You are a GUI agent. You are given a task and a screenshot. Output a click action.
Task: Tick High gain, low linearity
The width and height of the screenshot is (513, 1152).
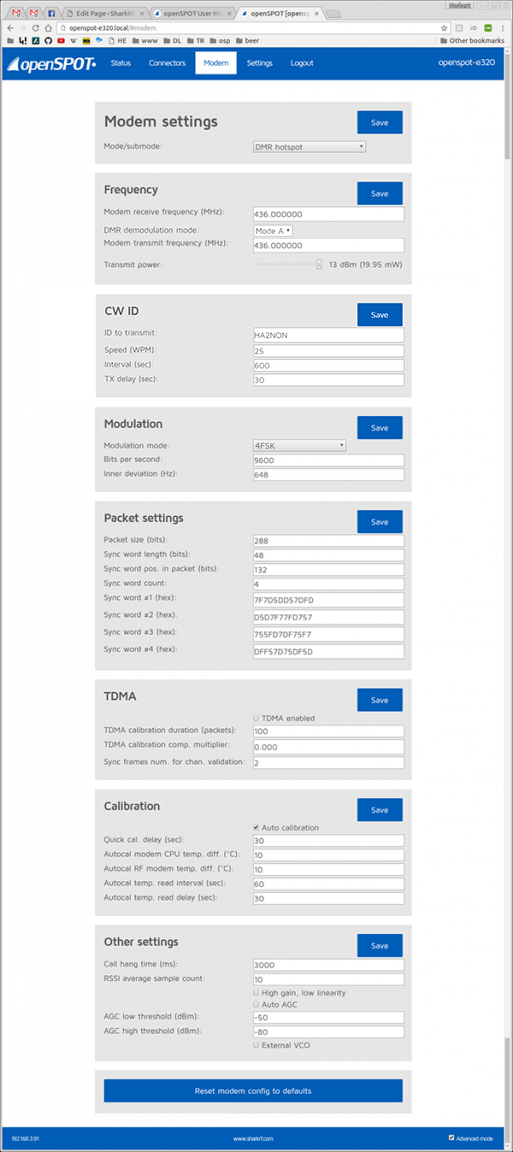tap(256, 993)
